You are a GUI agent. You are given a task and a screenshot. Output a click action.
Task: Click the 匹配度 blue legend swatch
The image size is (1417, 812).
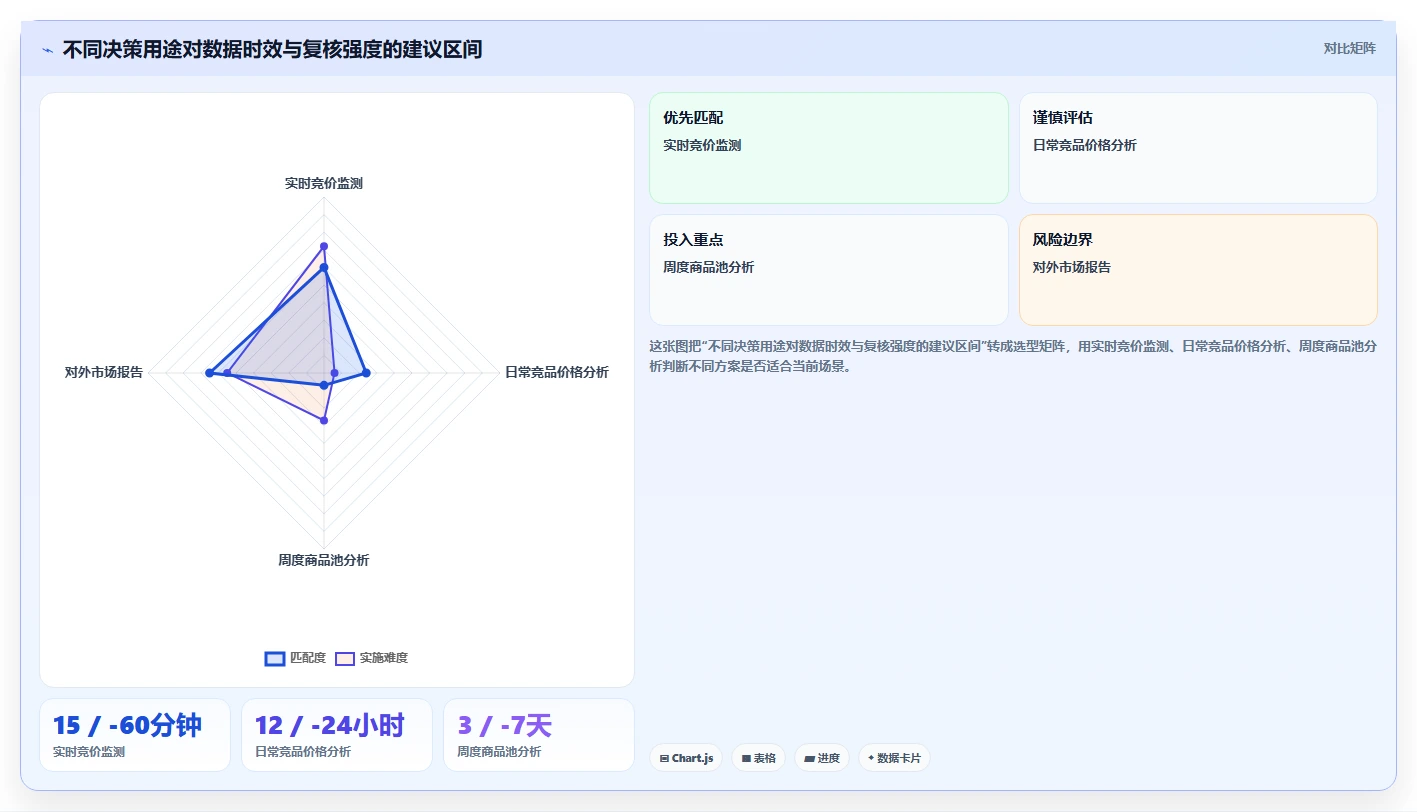(x=275, y=658)
